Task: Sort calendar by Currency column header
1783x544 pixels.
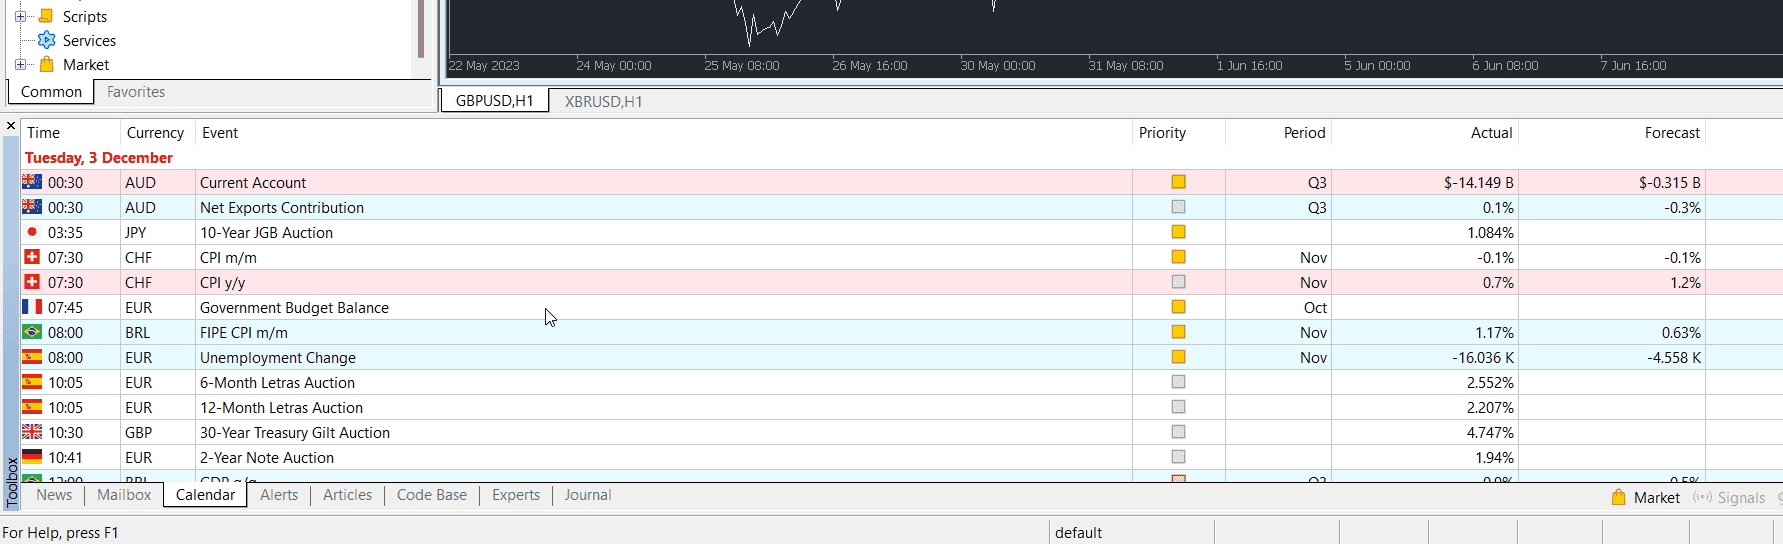Action: [155, 133]
